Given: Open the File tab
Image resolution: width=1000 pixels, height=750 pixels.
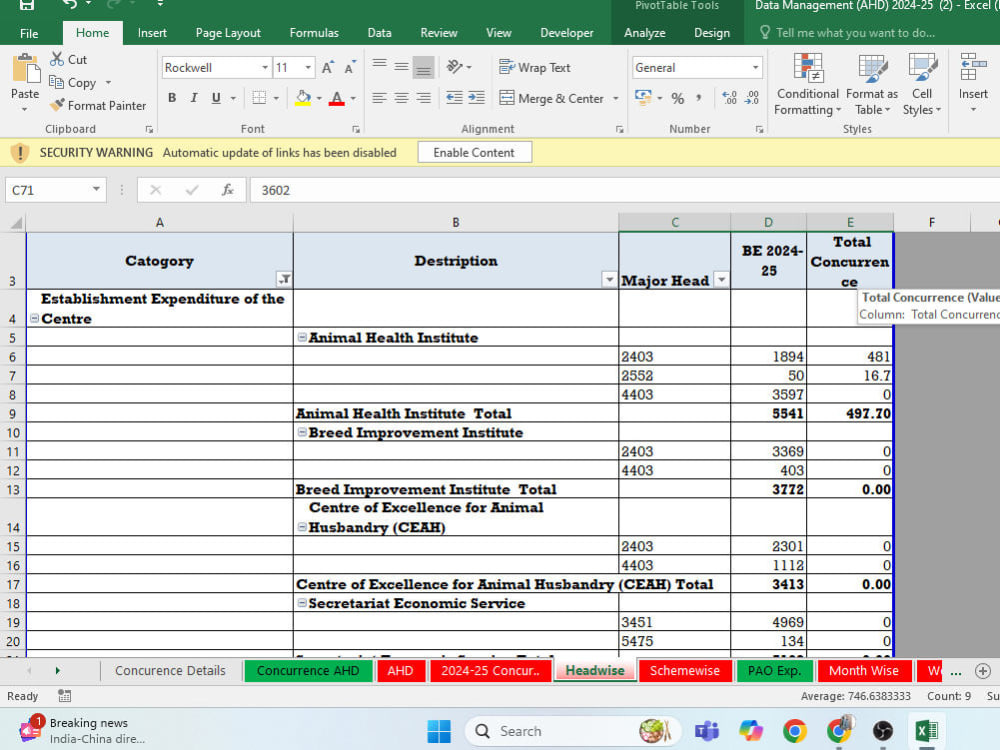Looking at the screenshot, I should (29, 33).
